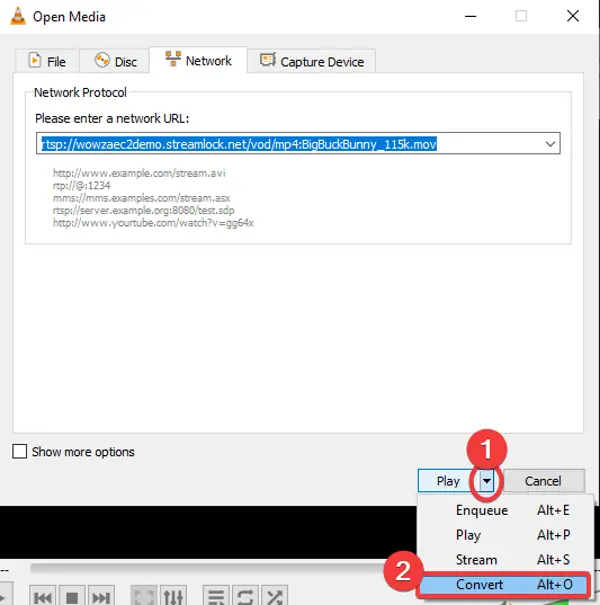Click the VLC cone icon in title bar
Image resolution: width=600 pixels, height=605 pixels.
pyautogui.click(x=17, y=16)
